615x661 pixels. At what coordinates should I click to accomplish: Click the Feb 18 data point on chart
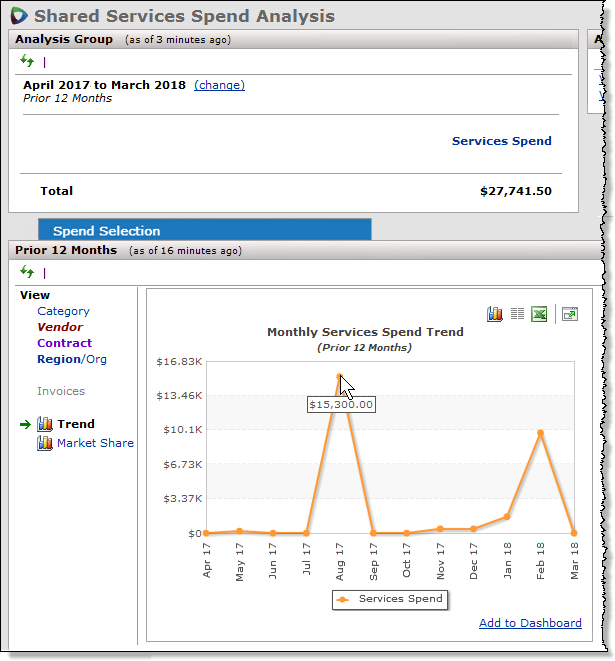click(x=540, y=433)
